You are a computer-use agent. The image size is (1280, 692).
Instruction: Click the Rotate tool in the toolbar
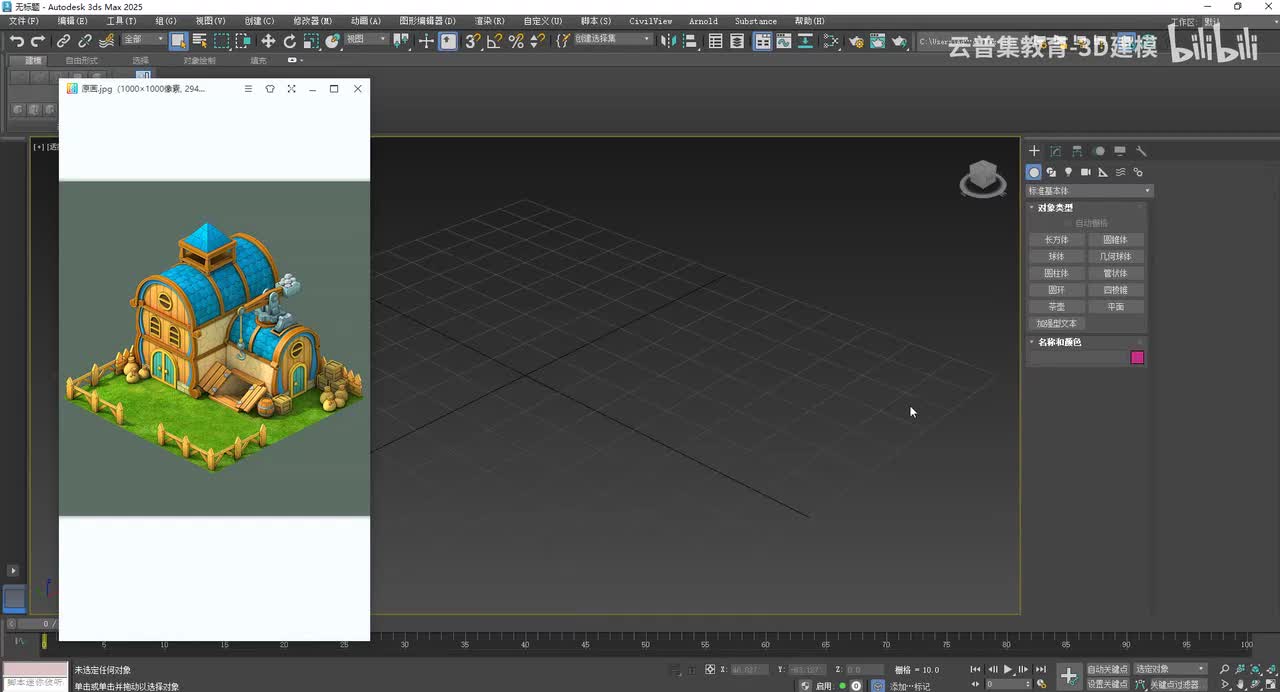290,41
